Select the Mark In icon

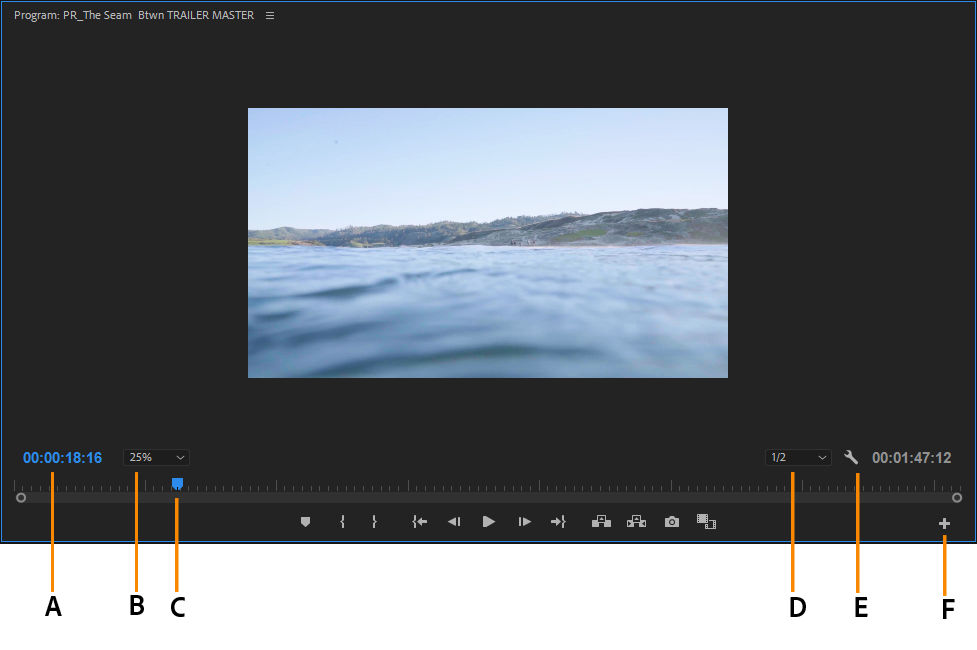click(341, 521)
